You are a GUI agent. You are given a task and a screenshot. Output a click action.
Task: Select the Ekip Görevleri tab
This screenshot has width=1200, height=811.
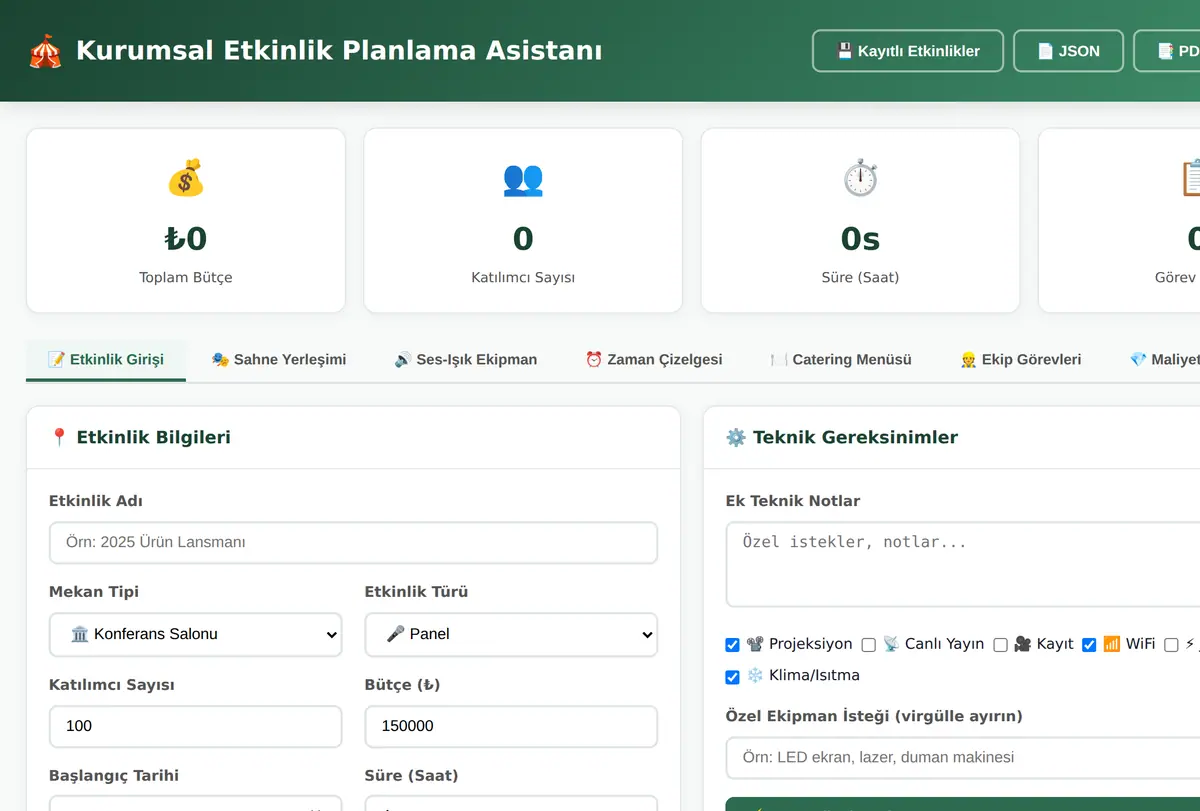tap(1021, 360)
